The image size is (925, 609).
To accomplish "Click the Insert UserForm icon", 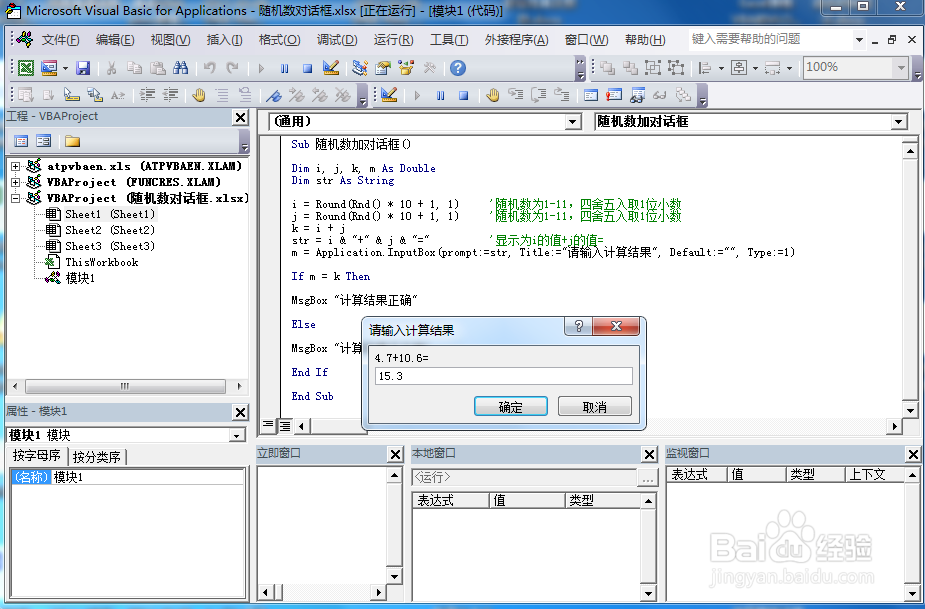I will [x=49, y=68].
